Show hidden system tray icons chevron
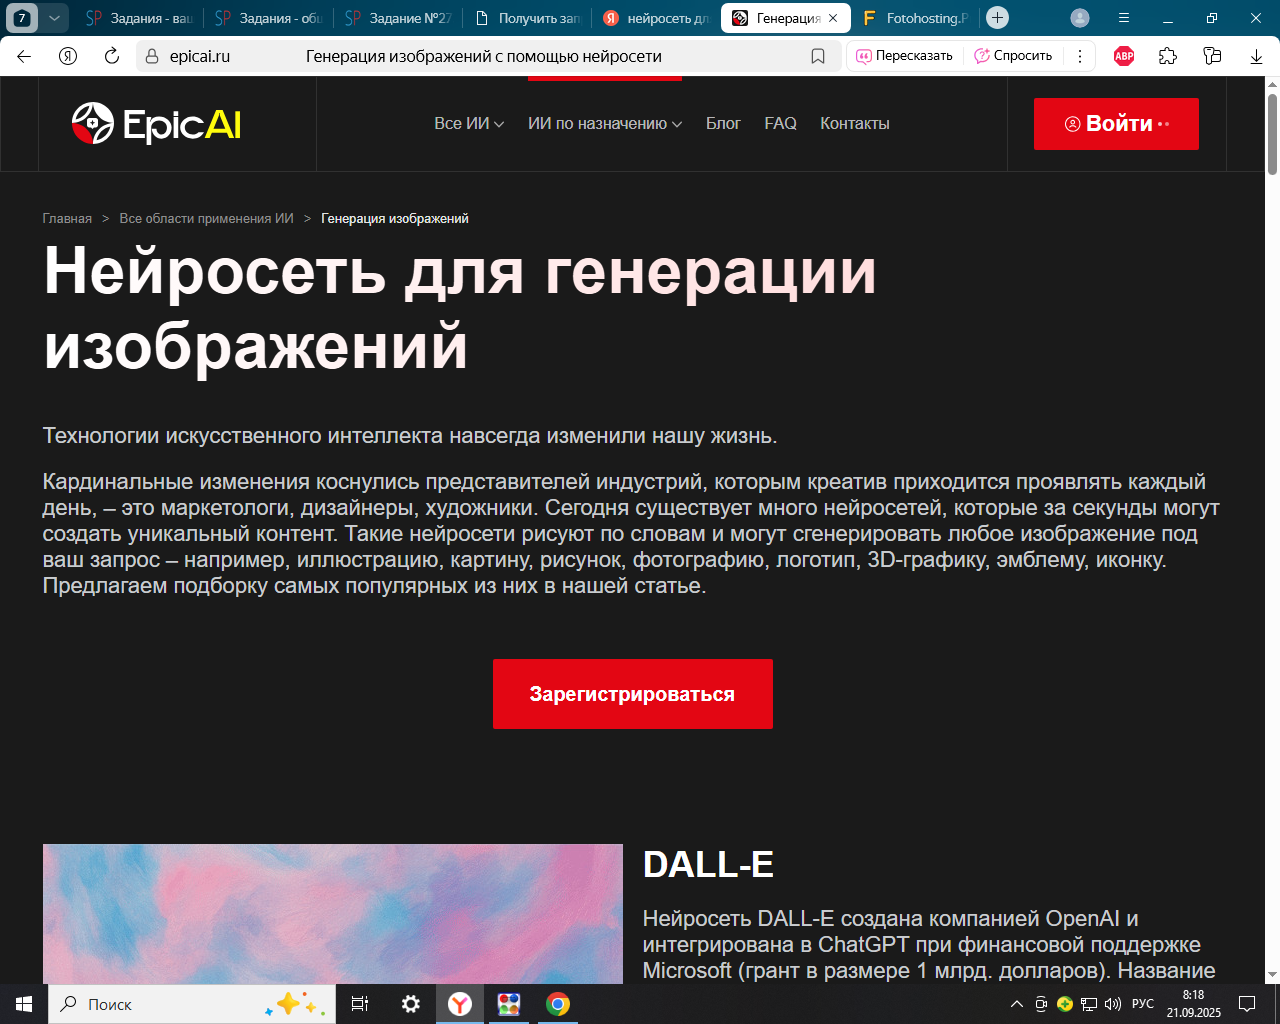 [x=1017, y=1004]
